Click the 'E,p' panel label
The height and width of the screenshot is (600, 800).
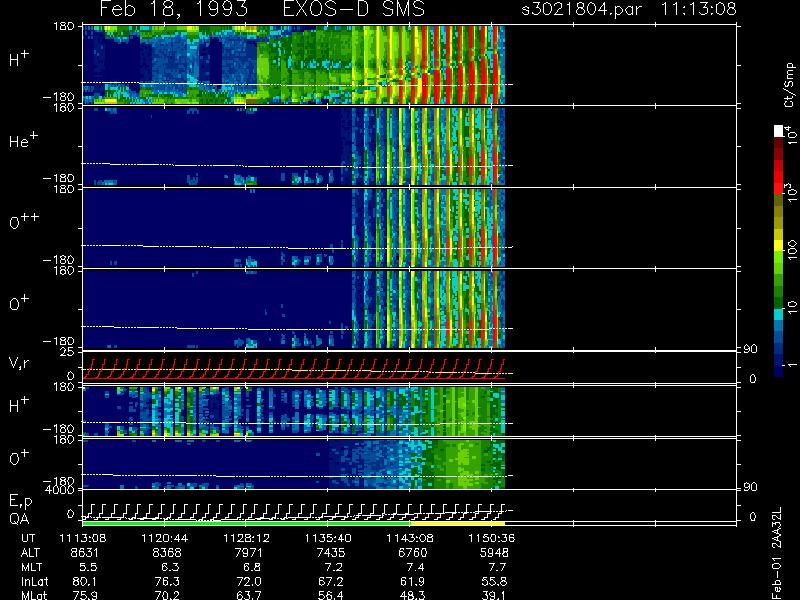coord(20,502)
